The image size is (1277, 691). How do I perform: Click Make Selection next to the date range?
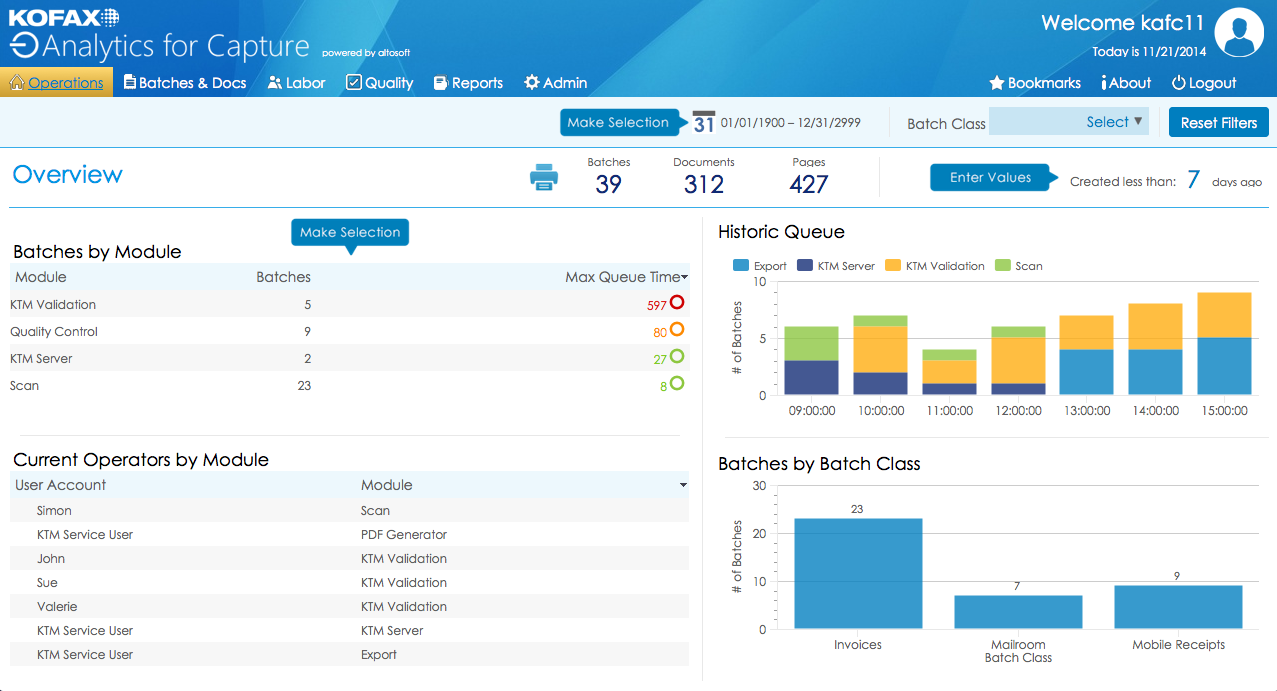click(x=618, y=122)
